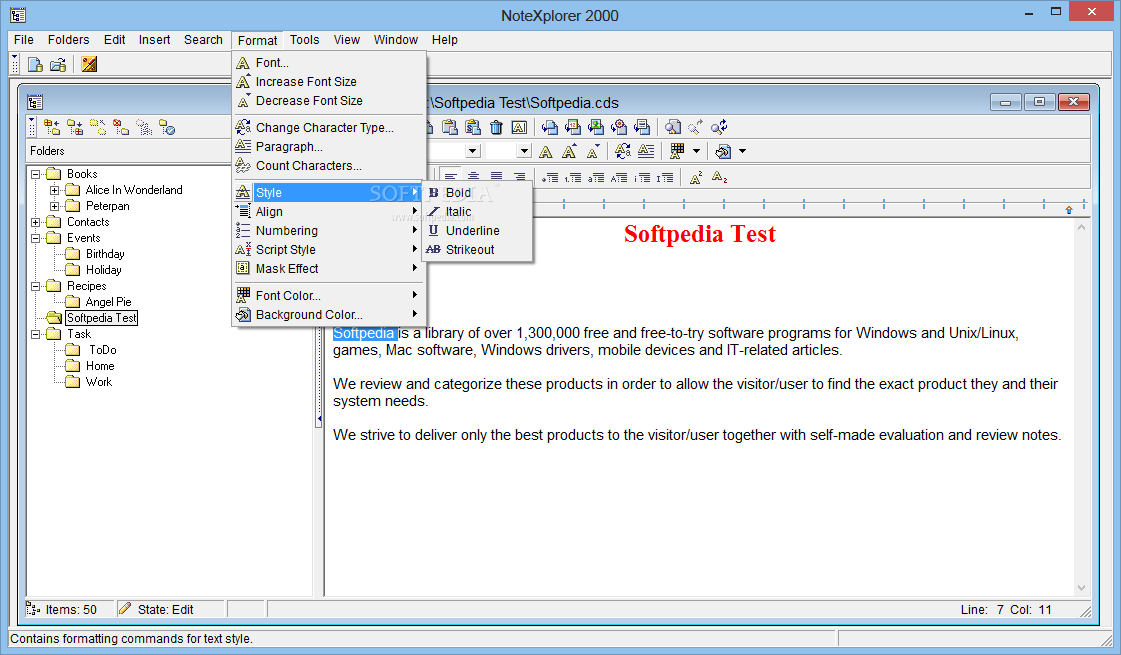
Task: Select the ToDo folder
Action: point(102,350)
